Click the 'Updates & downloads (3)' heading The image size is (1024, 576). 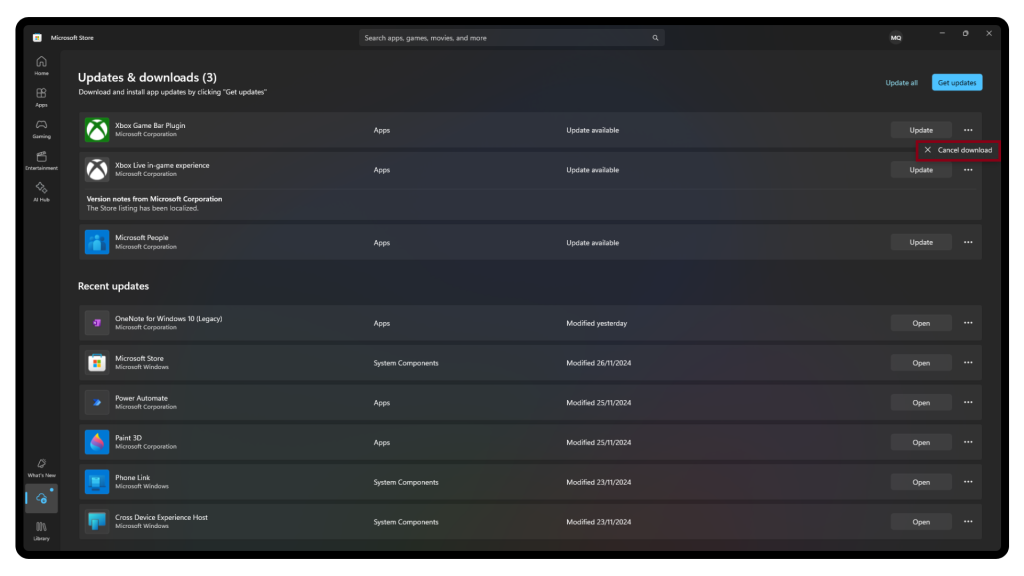pyautogui.click(x=147, y=78)
